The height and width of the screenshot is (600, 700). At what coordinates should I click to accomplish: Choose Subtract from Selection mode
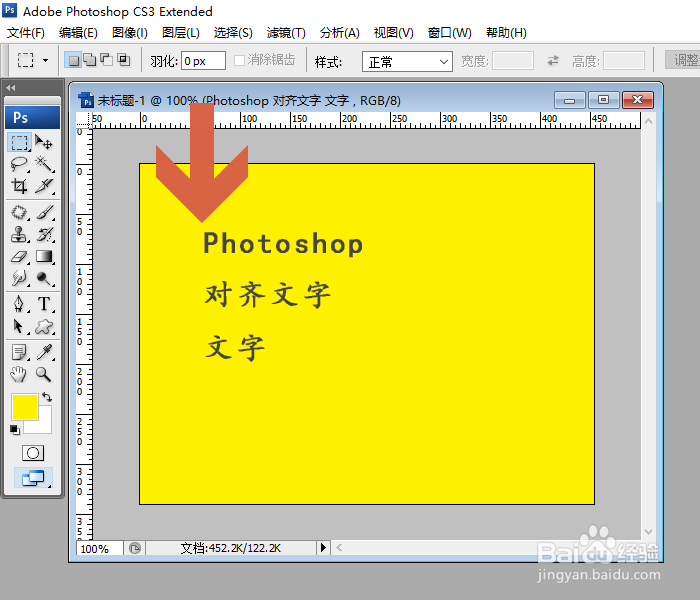(107, 60)
